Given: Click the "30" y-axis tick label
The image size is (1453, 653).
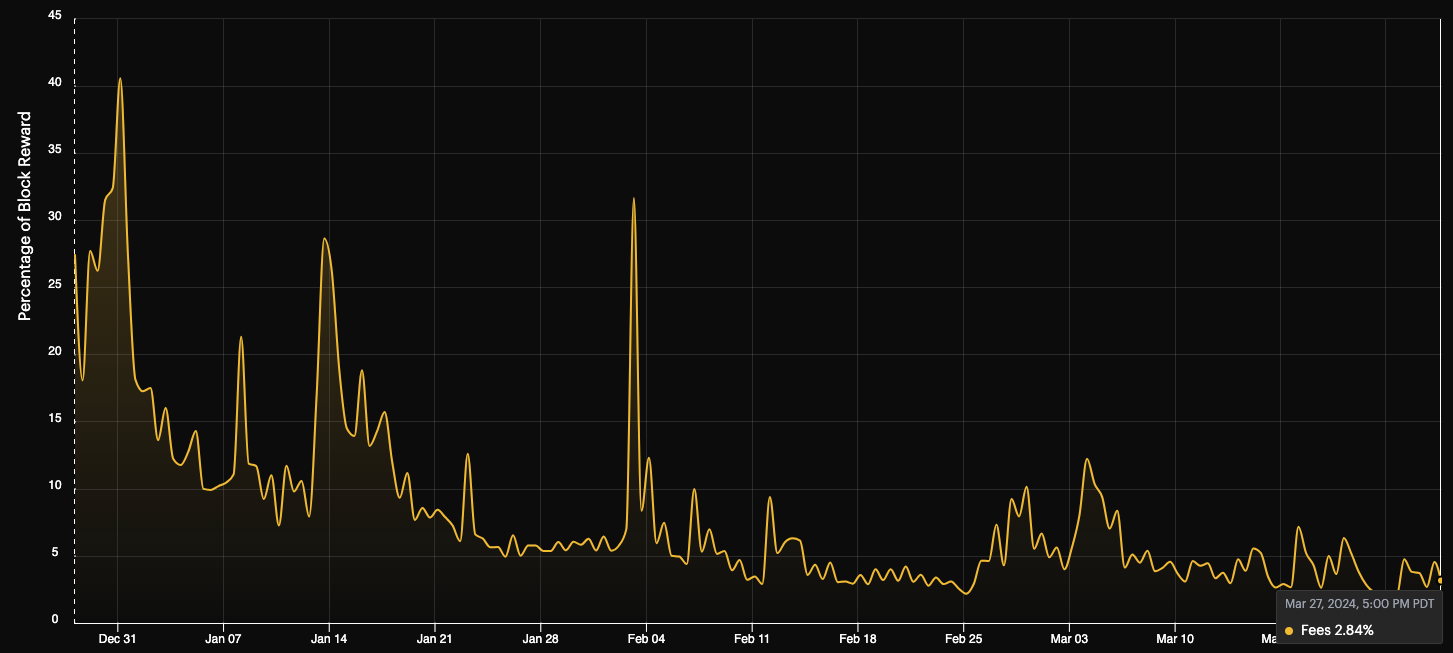Looking at the screenshot, I should pos(54,217).
